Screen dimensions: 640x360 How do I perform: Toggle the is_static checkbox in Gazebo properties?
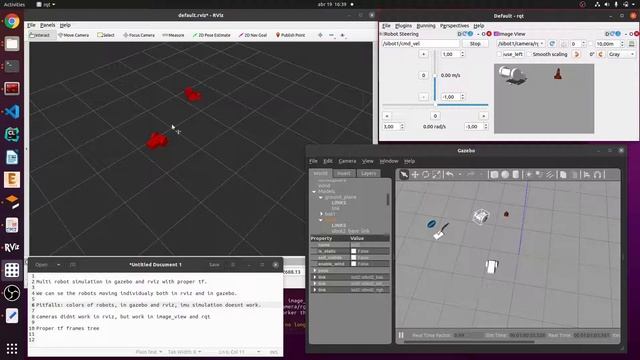(x=353, y=251)
